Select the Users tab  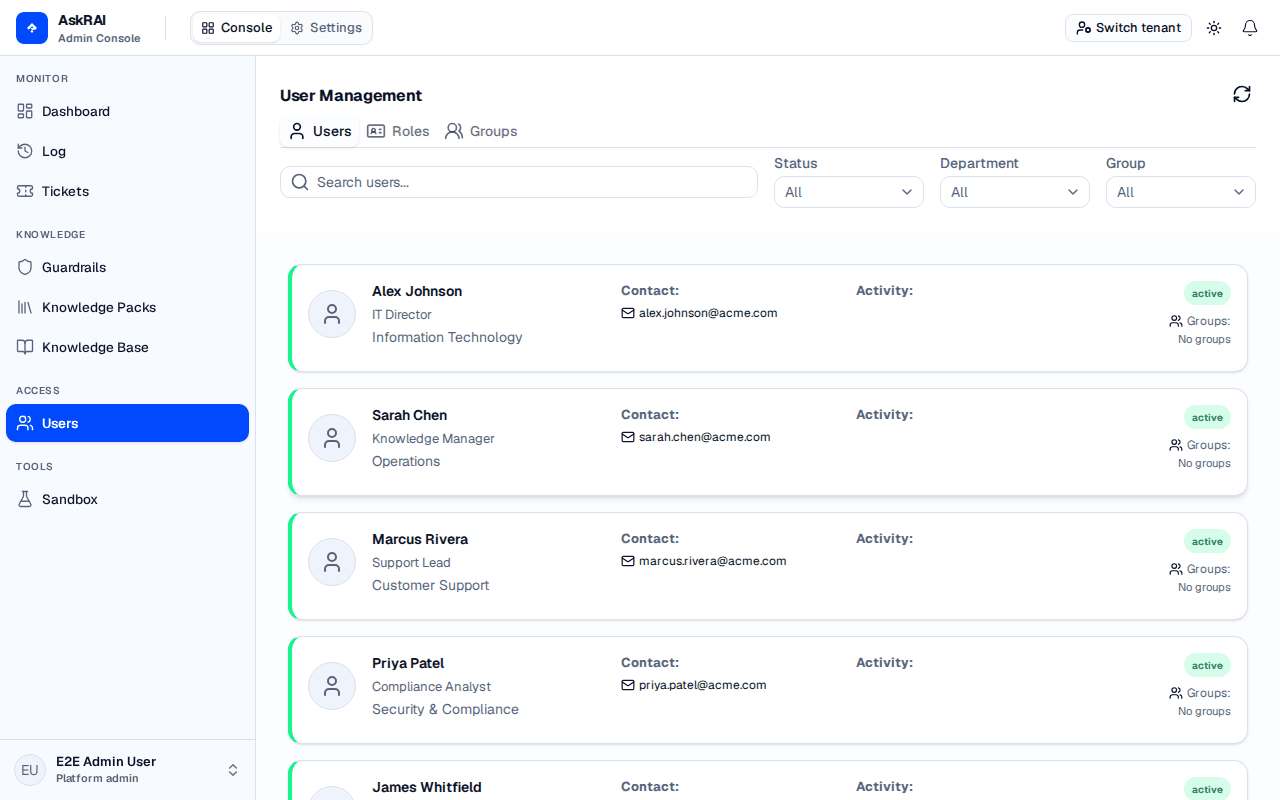click(320, 131)
